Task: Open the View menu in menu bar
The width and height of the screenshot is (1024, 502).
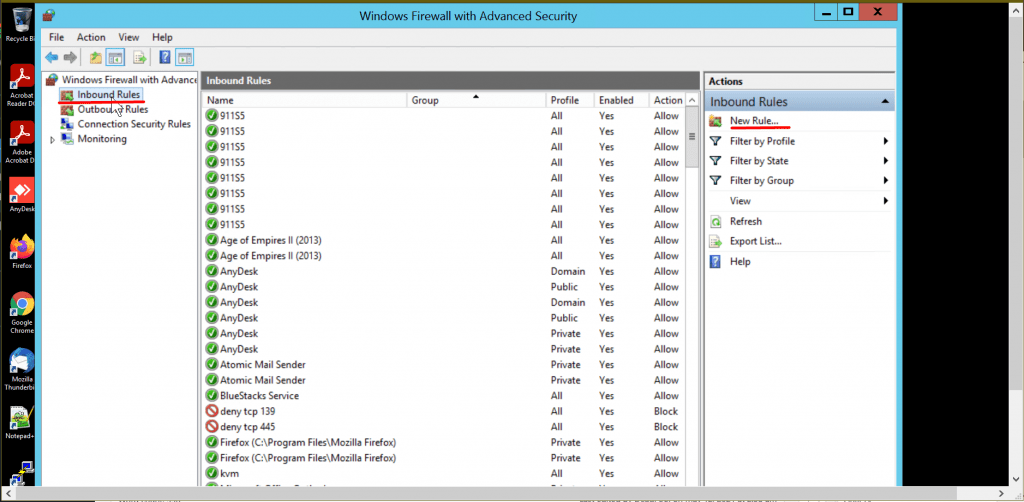Action: click(128, 37)
